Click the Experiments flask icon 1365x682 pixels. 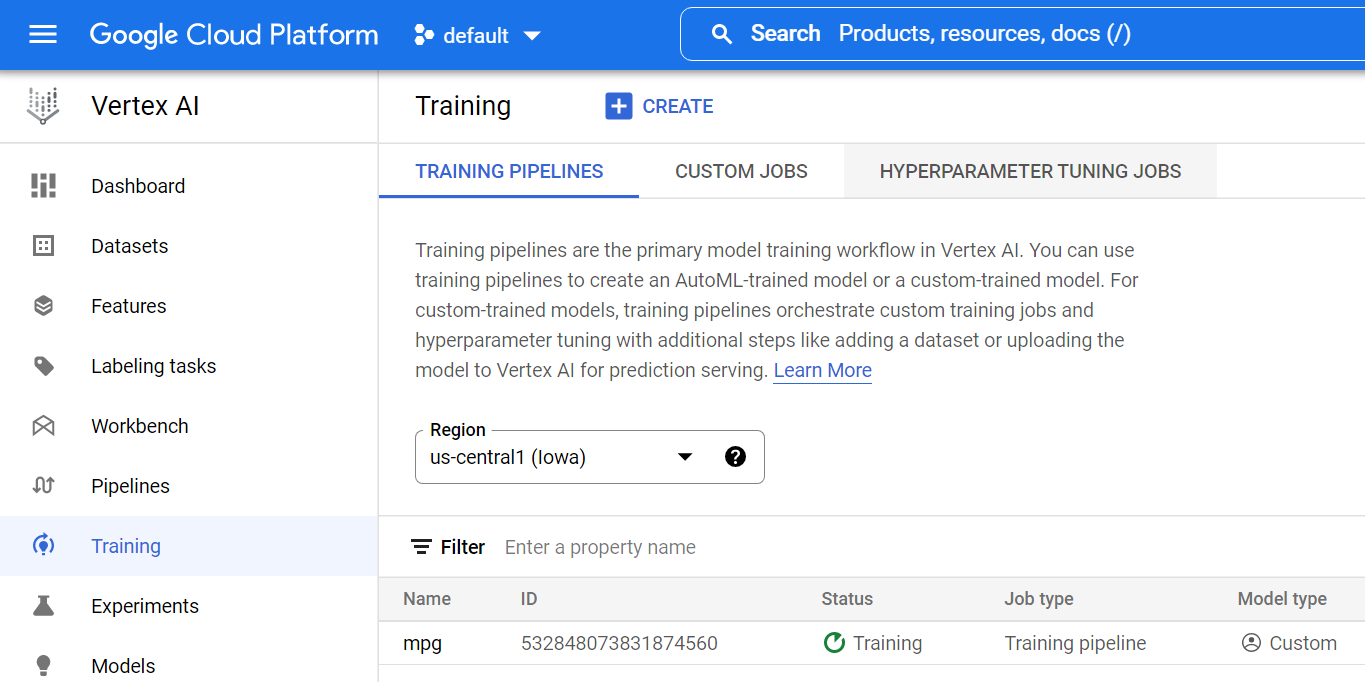pyautogui.click(x=43, y=606)
